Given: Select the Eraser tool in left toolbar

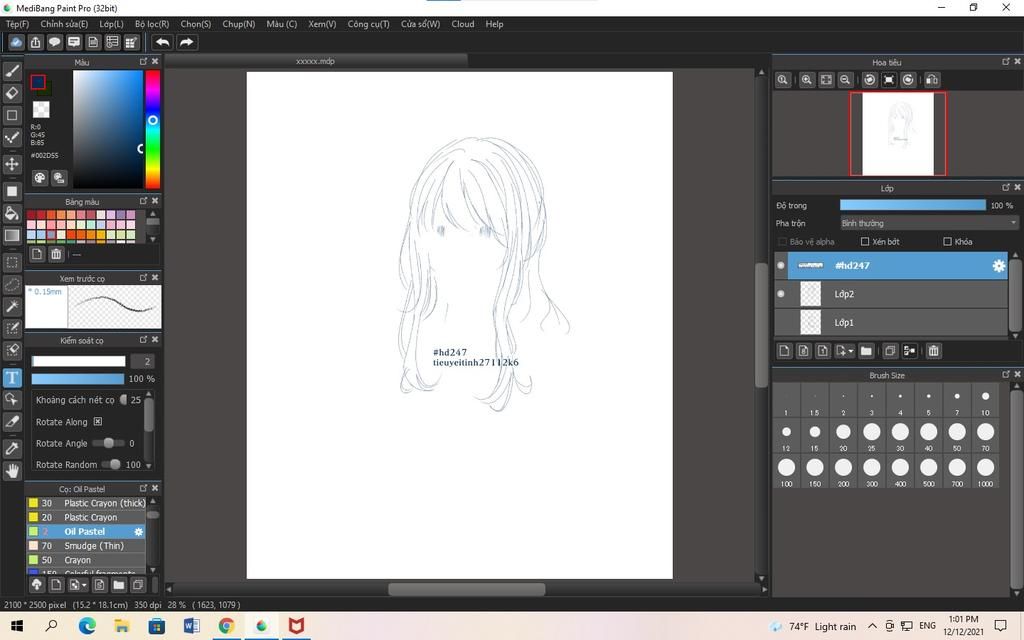Looking at the screenshot, I should [x=12, y=93].
